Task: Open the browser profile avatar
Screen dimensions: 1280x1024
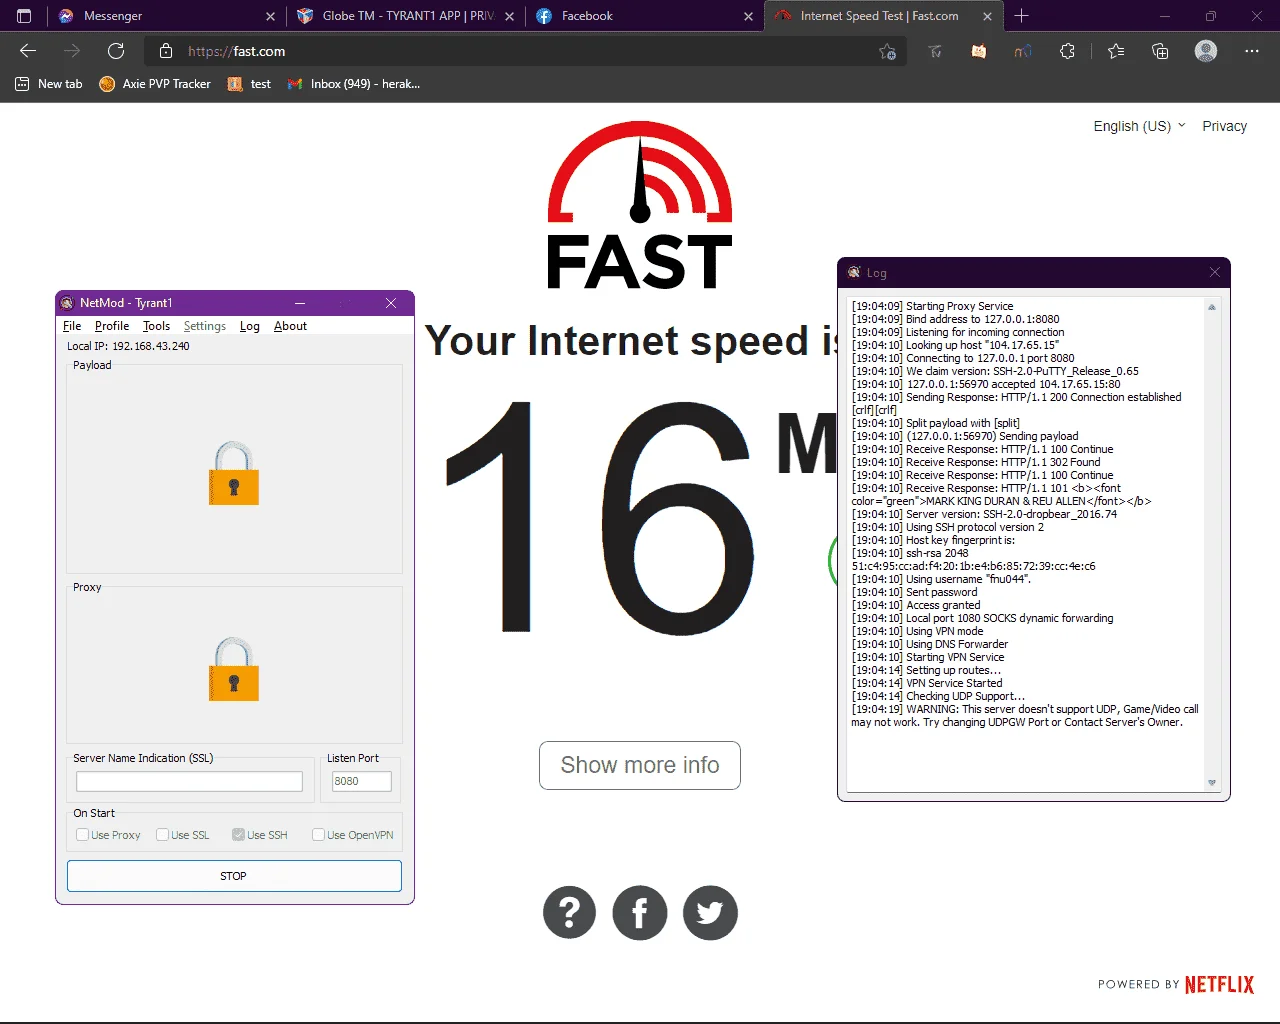Action: coord(1206,51)
